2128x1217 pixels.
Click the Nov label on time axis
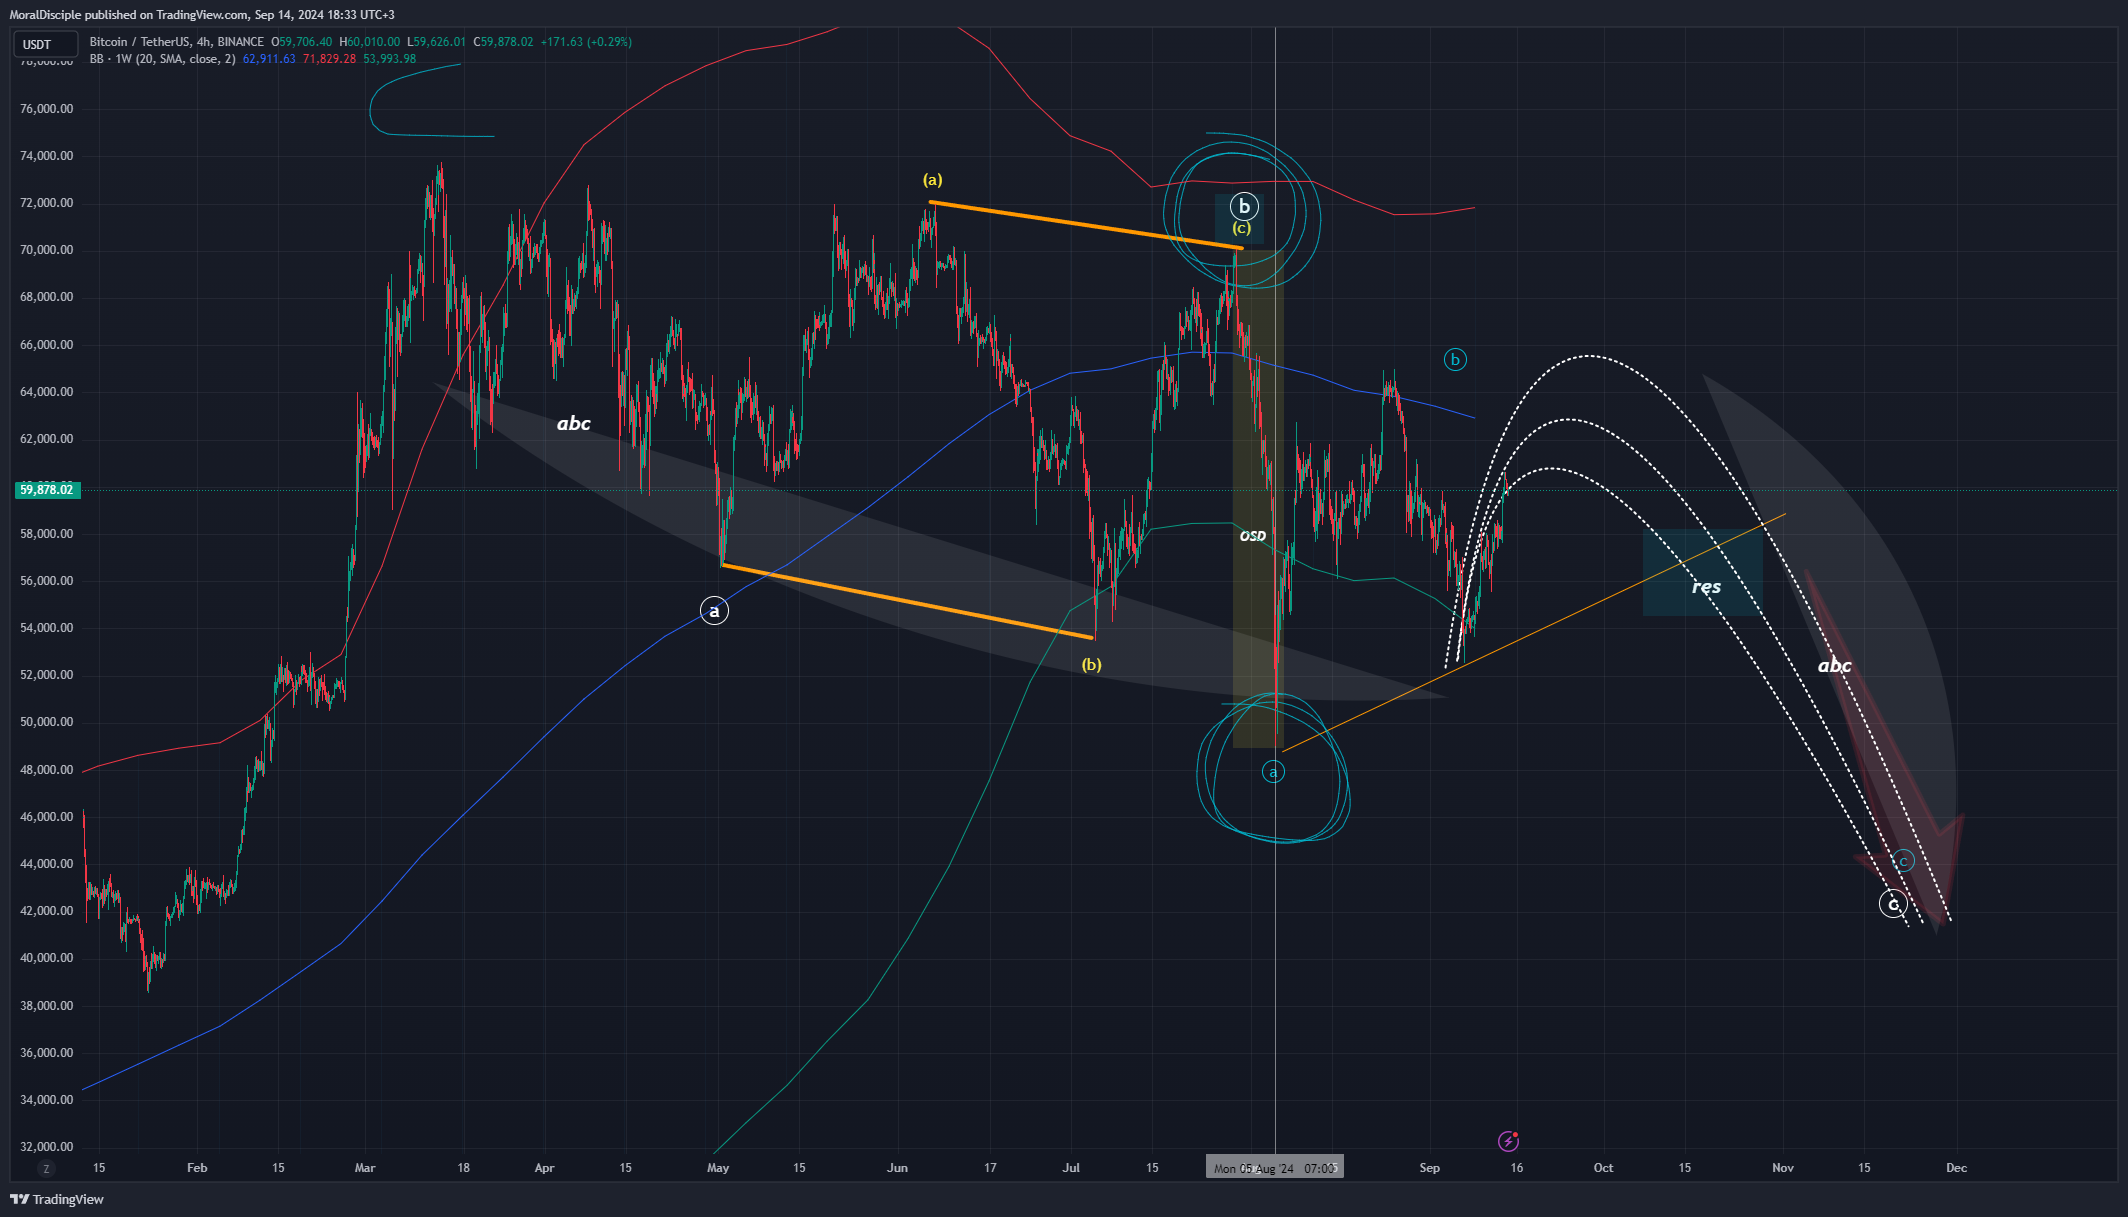point(1783,1168)
